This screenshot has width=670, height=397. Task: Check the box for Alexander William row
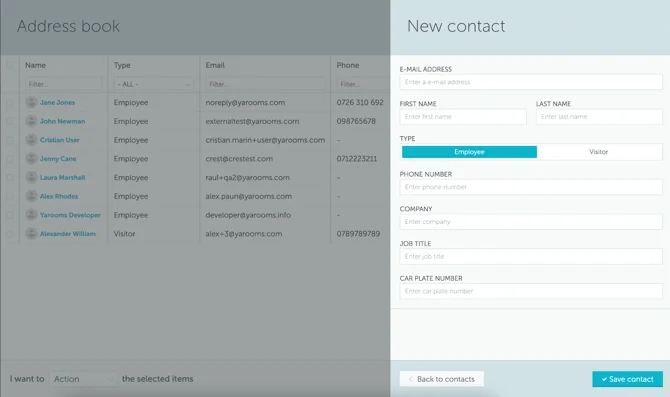(x=10, y=234)
